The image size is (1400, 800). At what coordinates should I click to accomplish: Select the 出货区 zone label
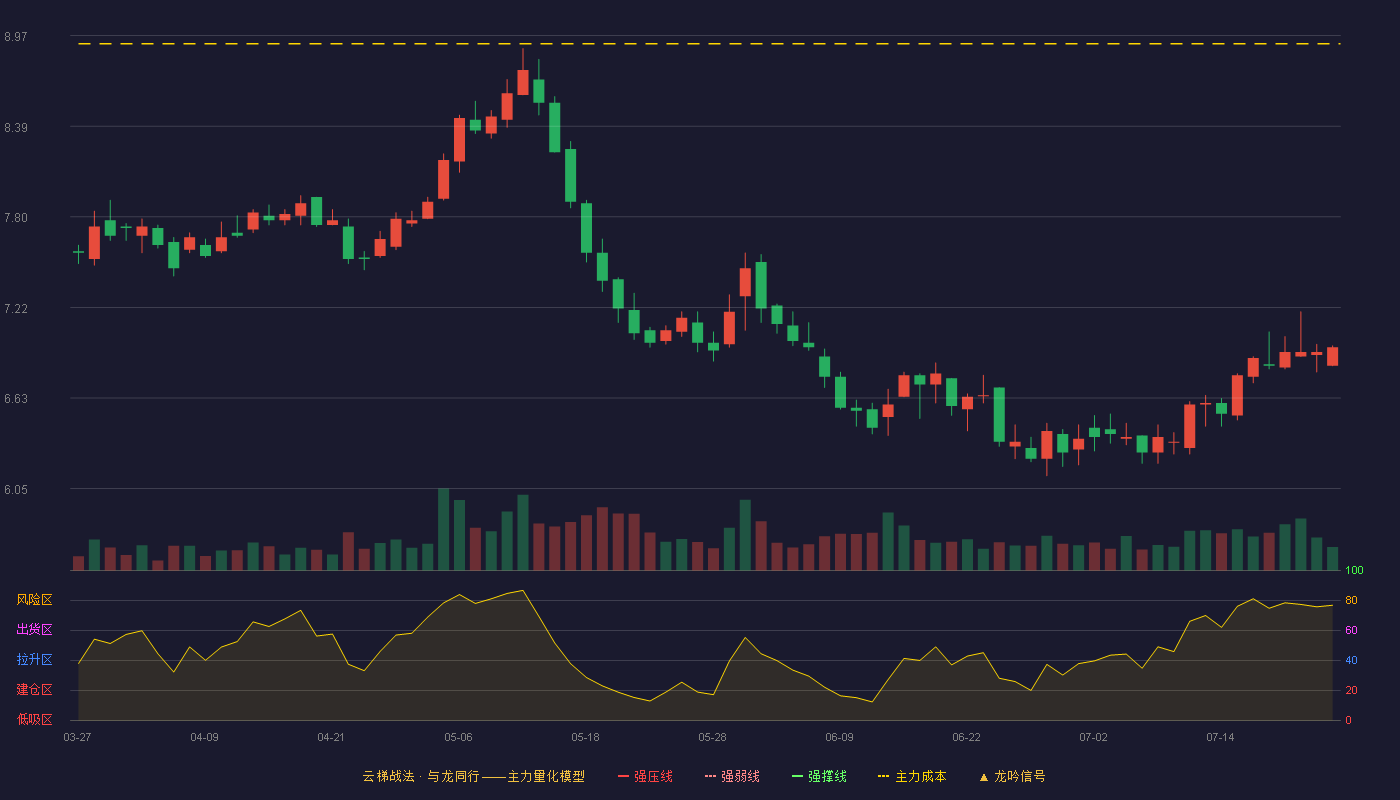[x=34, y=630]
